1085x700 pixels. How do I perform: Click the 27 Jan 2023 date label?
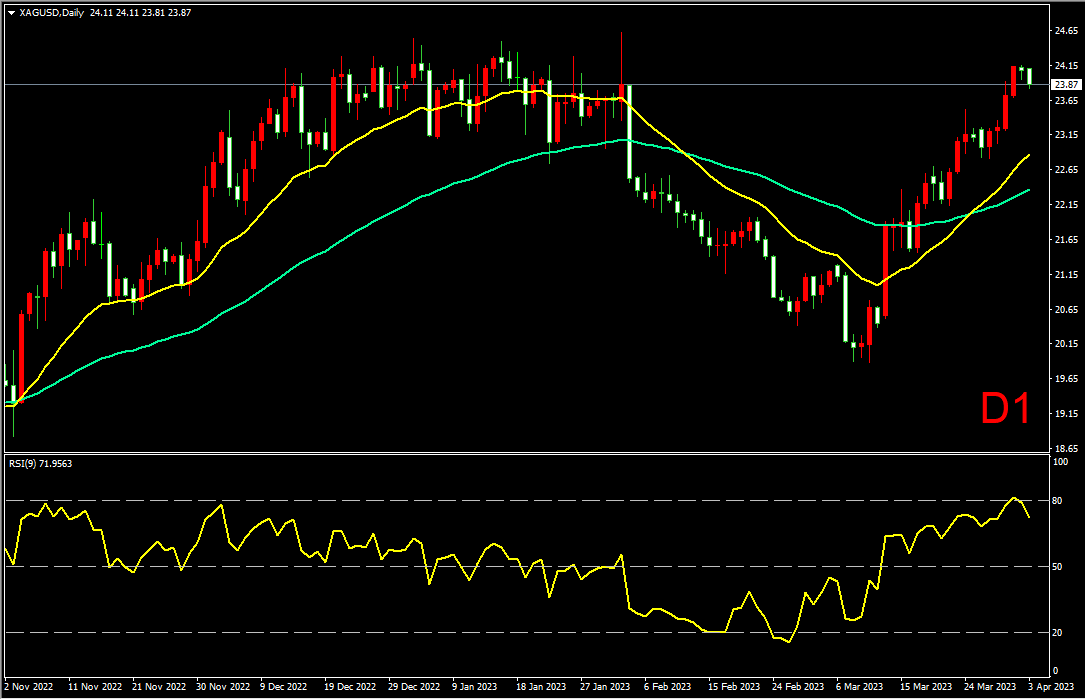pos(605,686)
